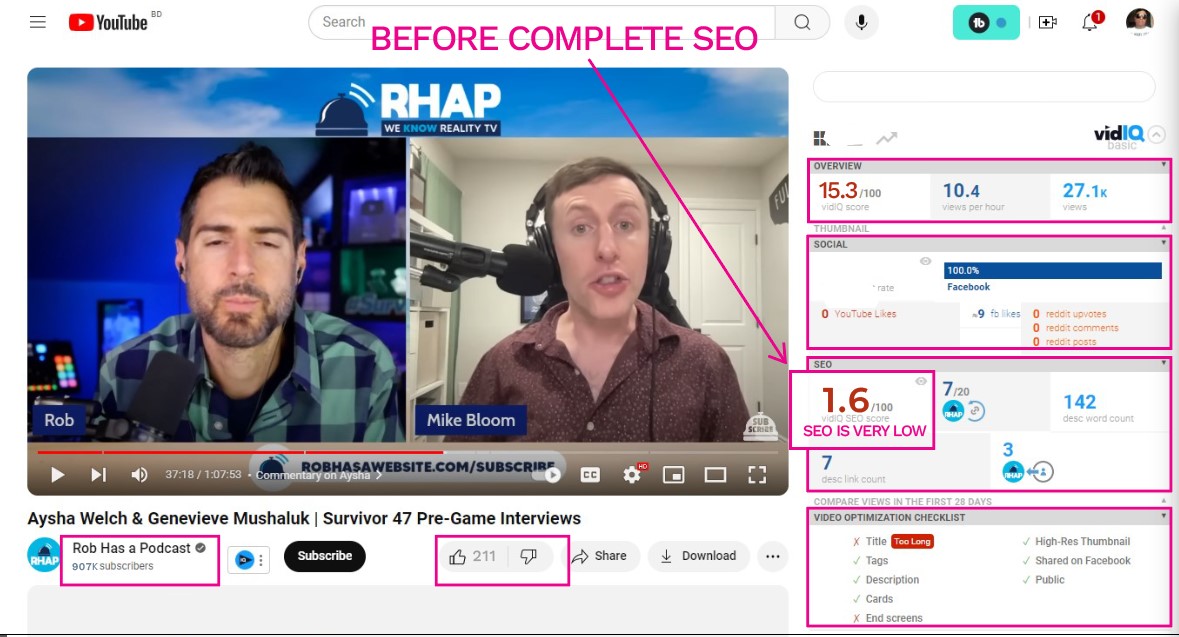Enable miniplayer mode
Image resolution: width=1179 pixels, height=637 pixels.
click(673, 475)
